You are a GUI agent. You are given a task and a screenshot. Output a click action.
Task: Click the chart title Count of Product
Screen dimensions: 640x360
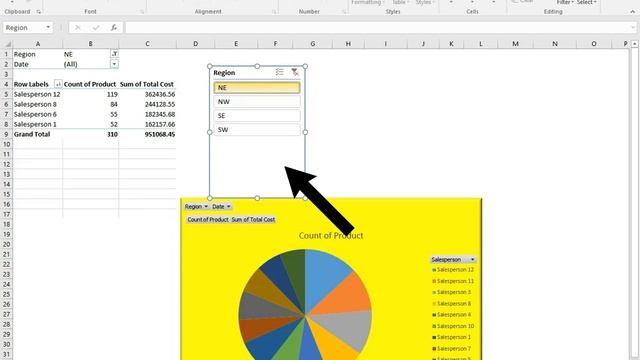point(331,236)
